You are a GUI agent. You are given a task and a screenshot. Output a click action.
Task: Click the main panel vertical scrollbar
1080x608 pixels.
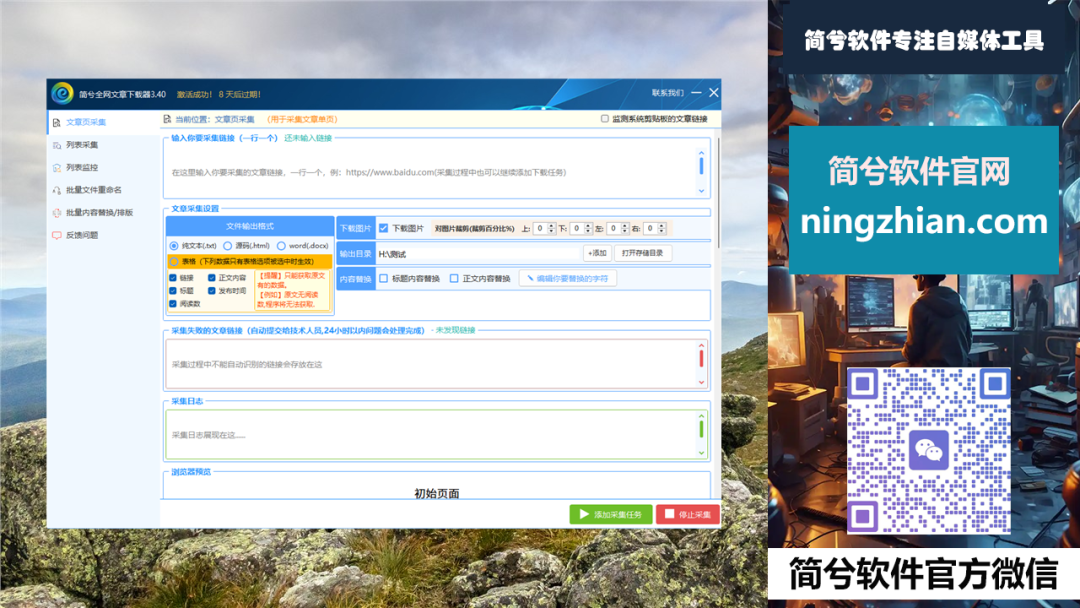click(x=718, y=193)
